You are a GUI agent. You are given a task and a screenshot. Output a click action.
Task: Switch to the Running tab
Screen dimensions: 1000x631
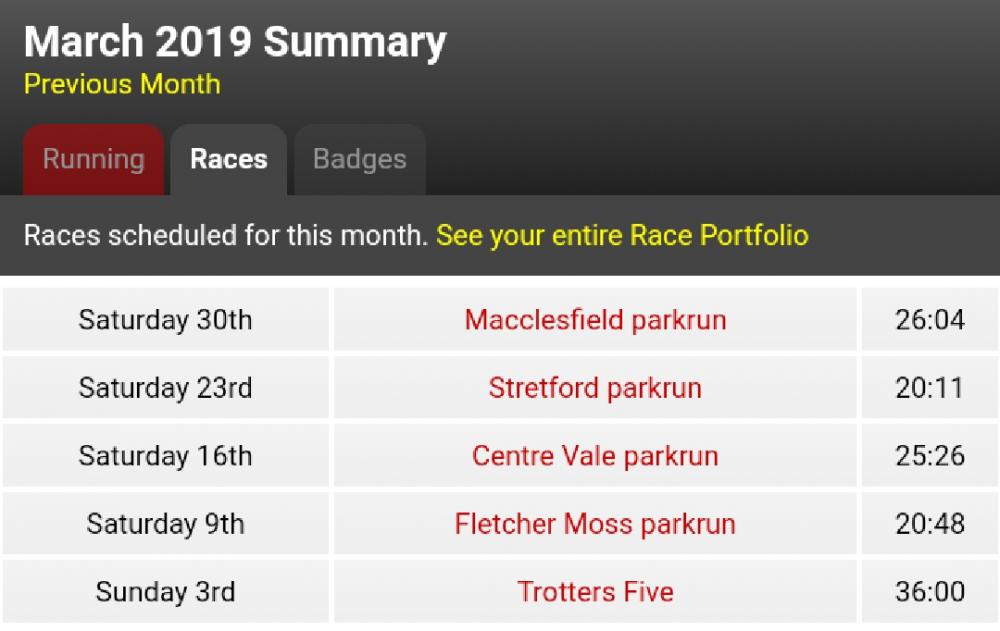pos(94,160)
